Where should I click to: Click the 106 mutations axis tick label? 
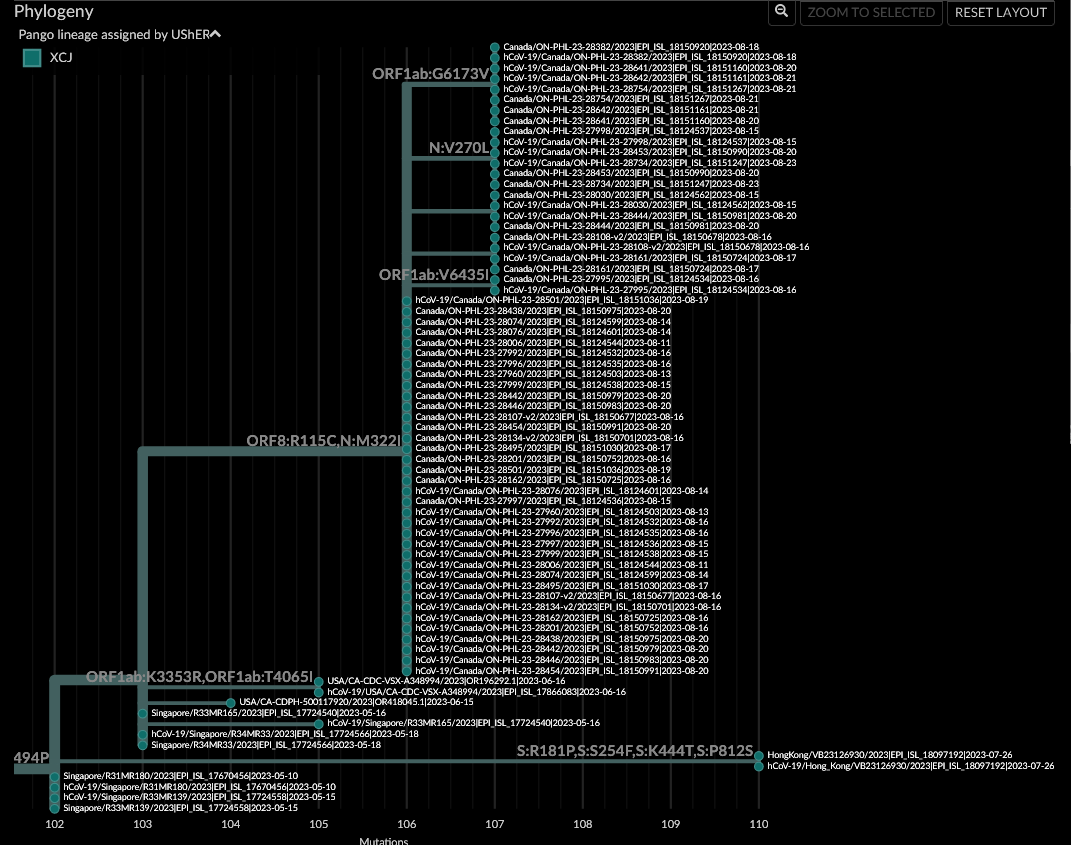(407, 825)
